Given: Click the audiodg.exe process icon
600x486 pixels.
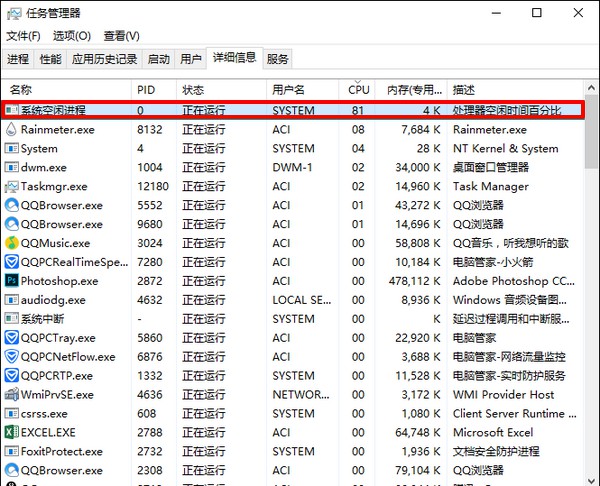Looking at the screenshot, I should [11, 300].
